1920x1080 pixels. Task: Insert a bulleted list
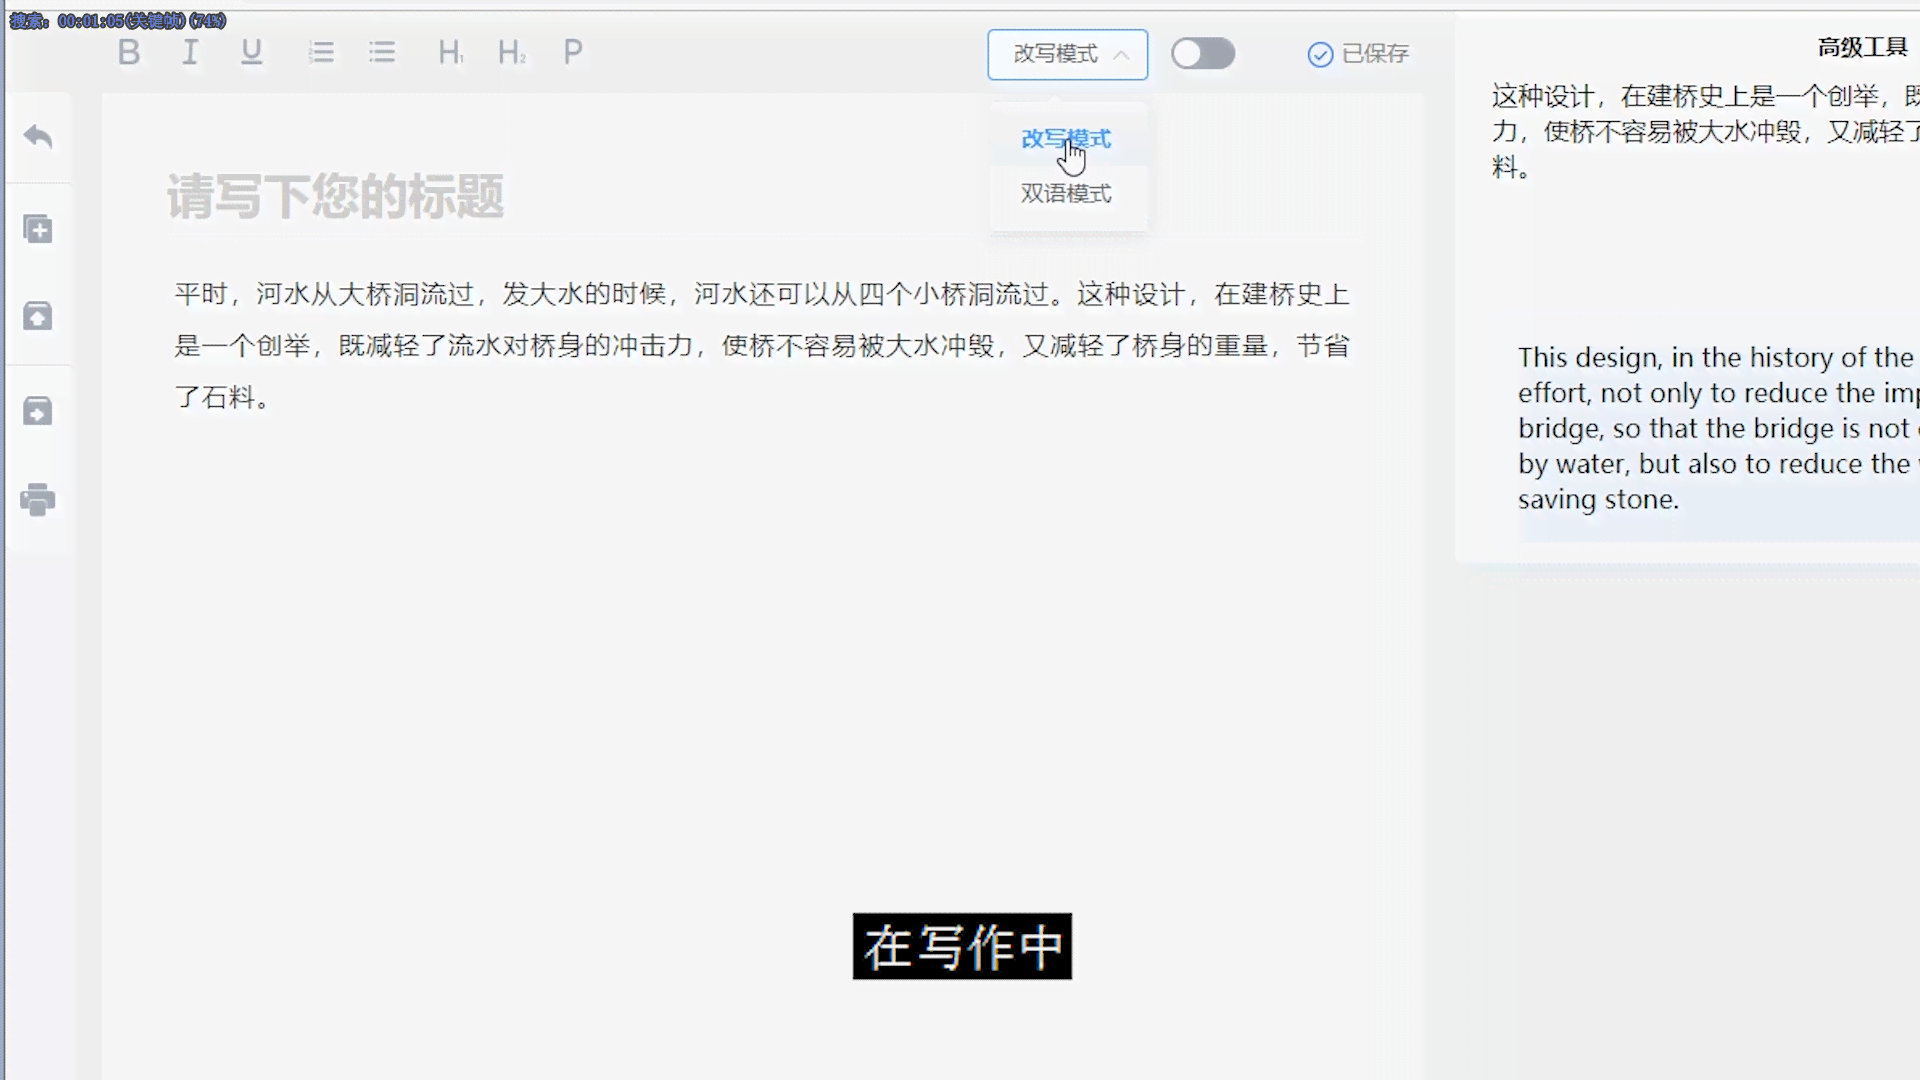click(x=382, y=52)
